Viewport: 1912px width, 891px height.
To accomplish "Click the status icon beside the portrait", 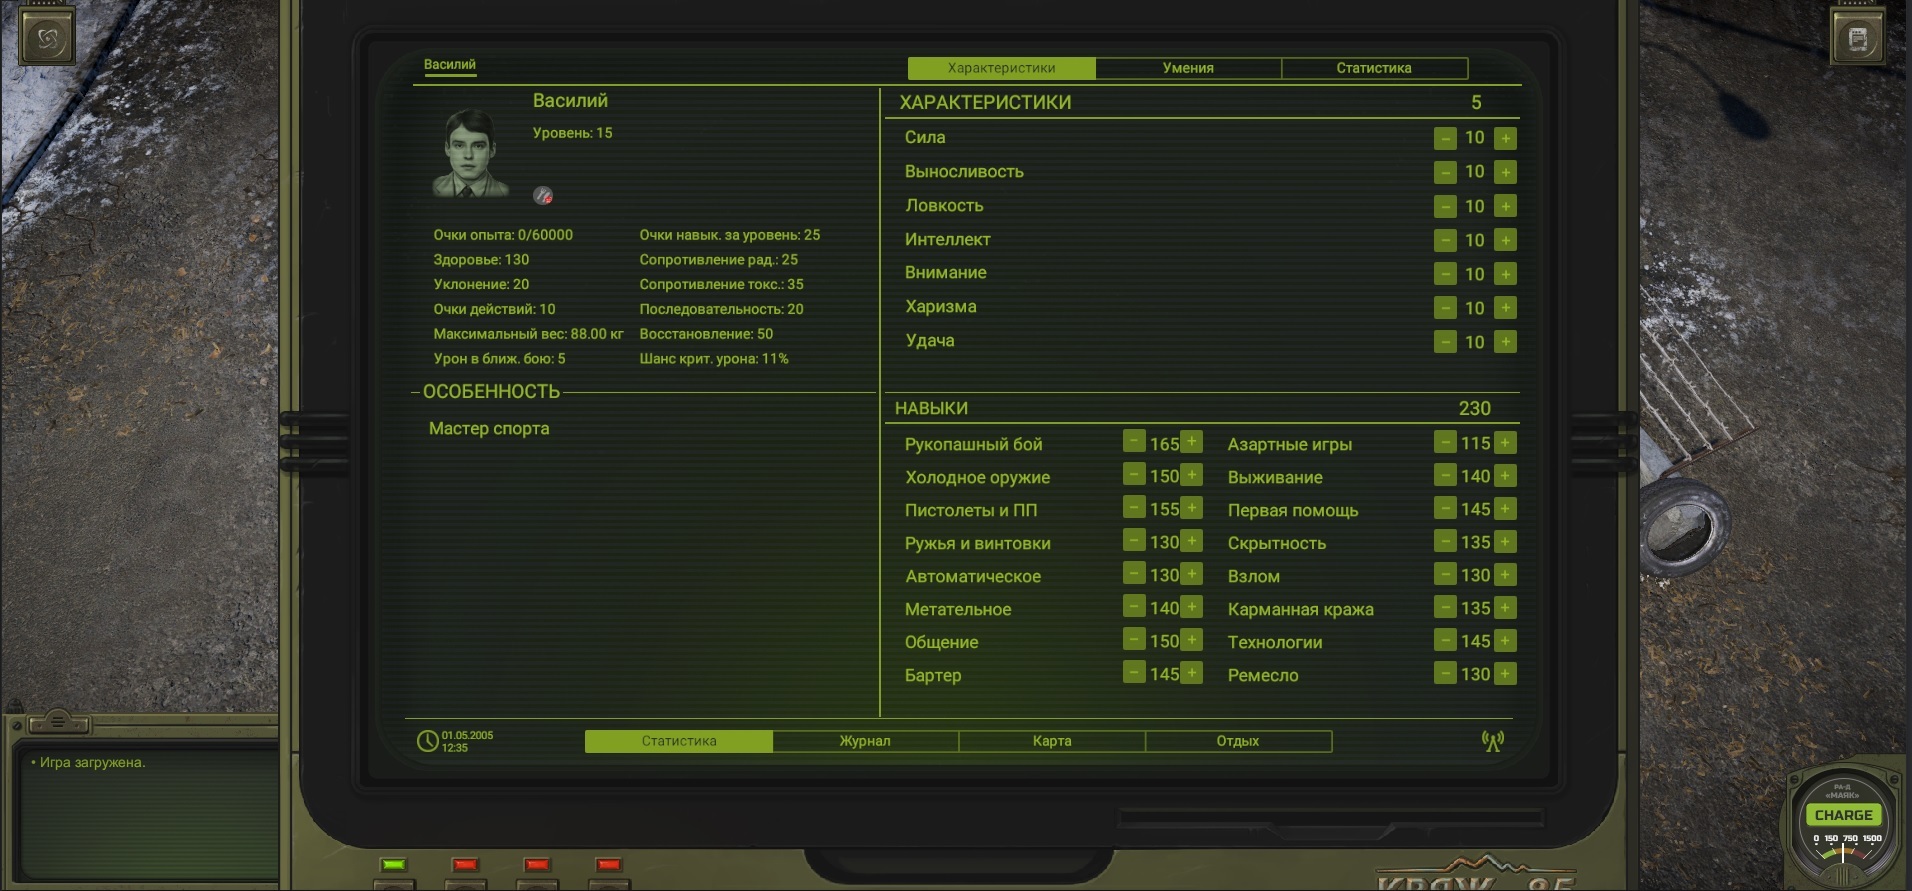I will (x=543, y=196).
